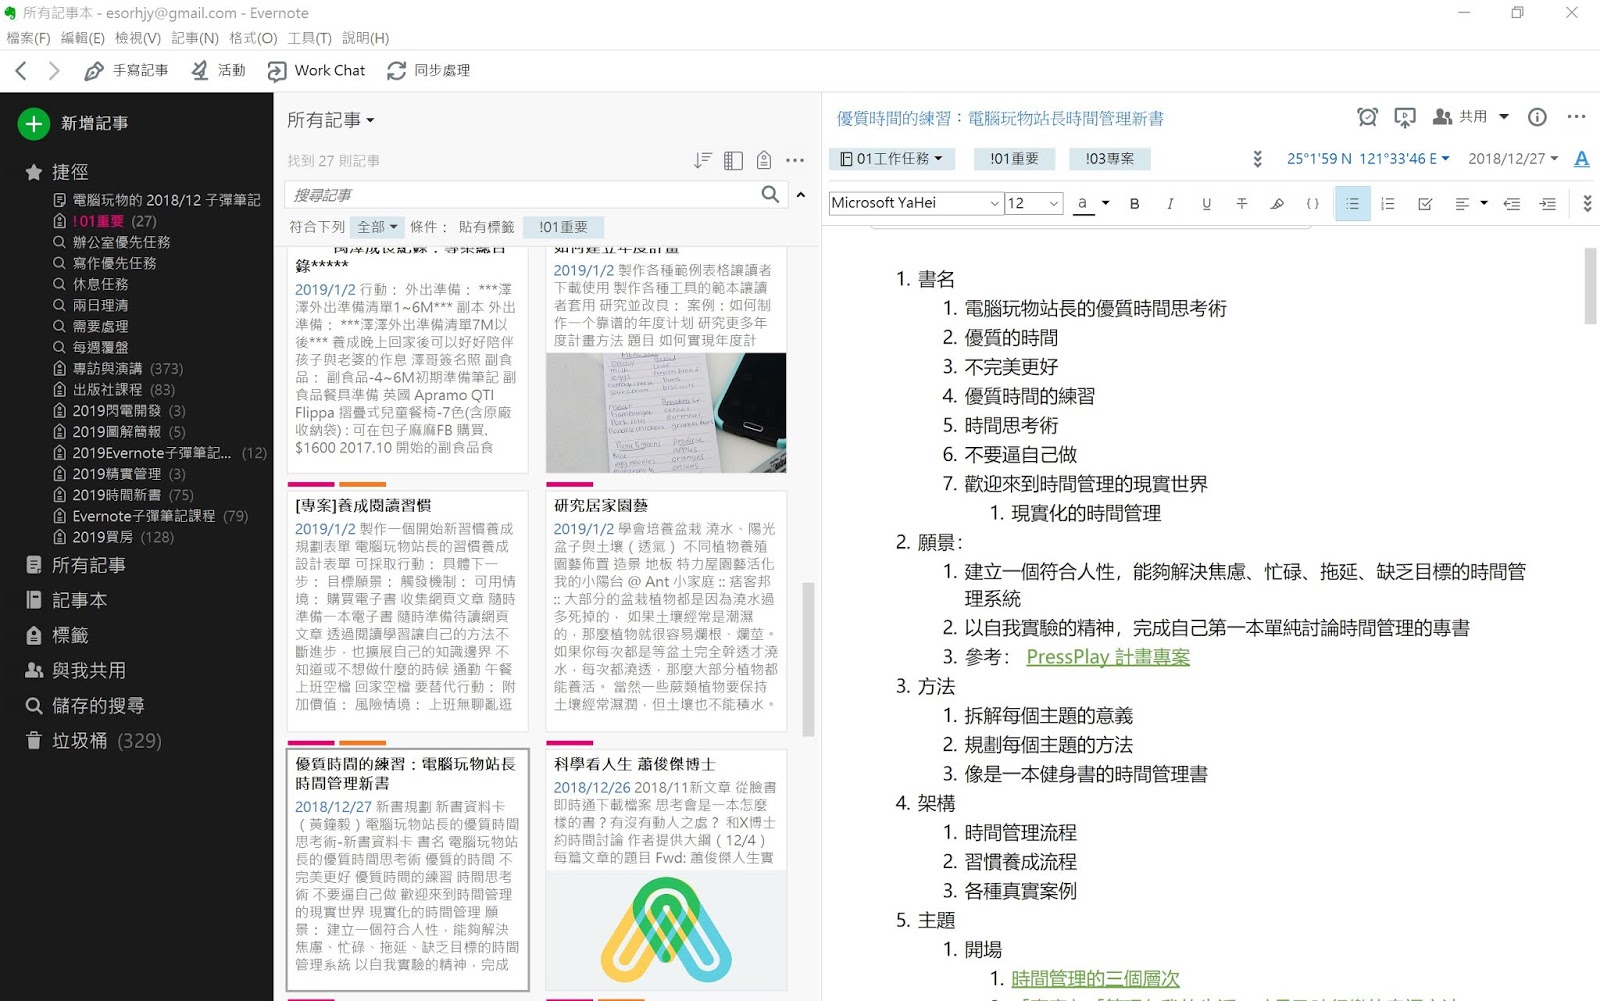Viewport: 1600px width, 1001px height.
Task: Open 所有記事 list dropdown
Action: pos(331,120)
